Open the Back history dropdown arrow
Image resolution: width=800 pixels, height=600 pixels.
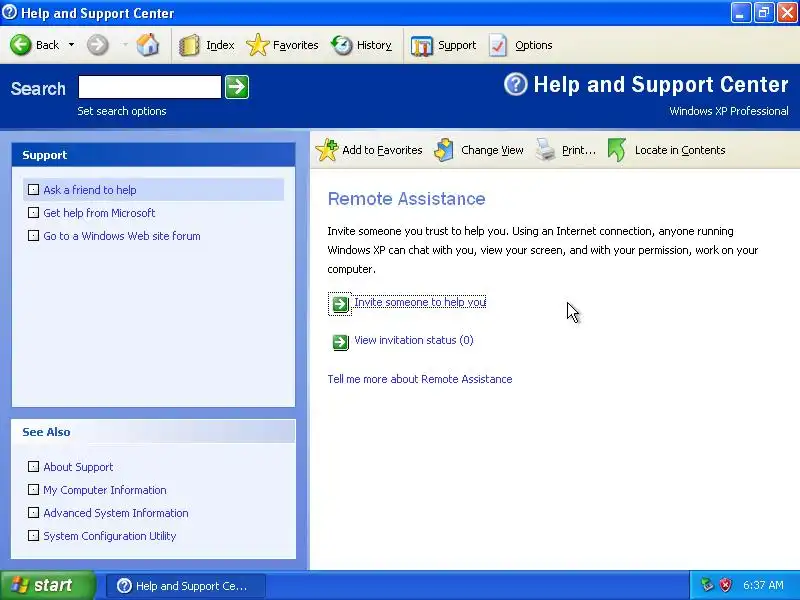71,45
